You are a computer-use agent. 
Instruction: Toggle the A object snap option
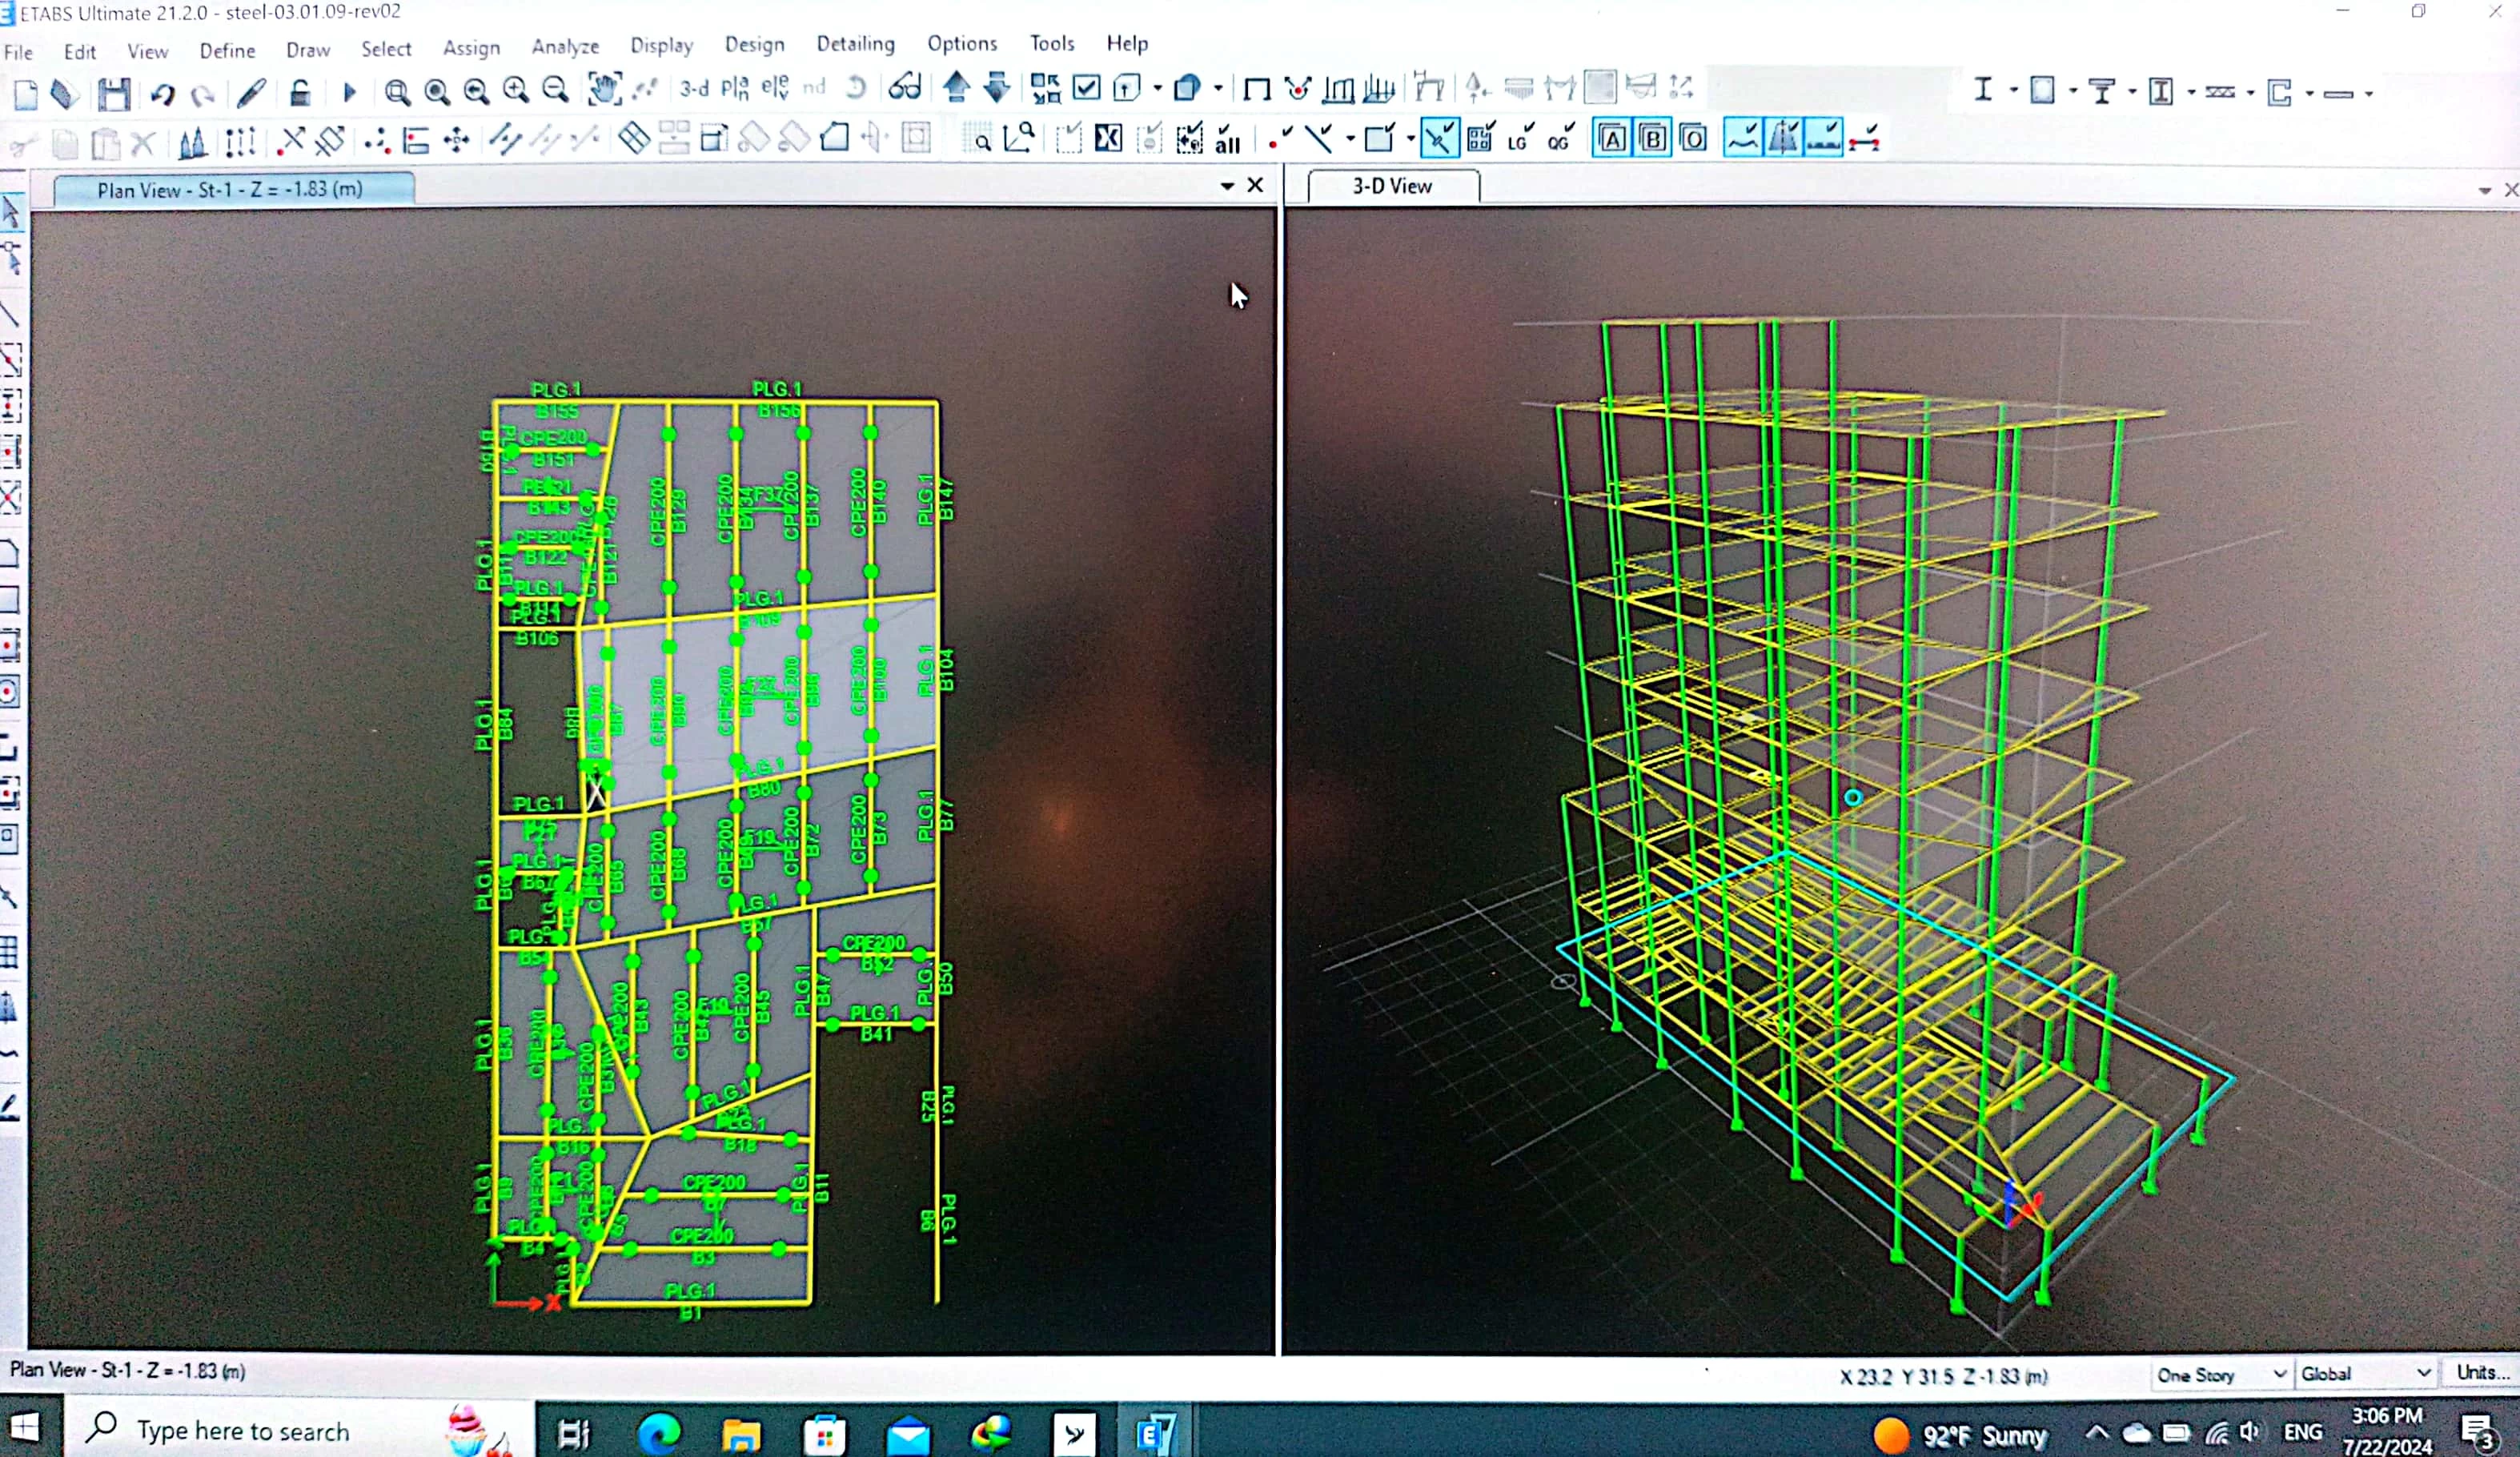(x=1612, y=139)
